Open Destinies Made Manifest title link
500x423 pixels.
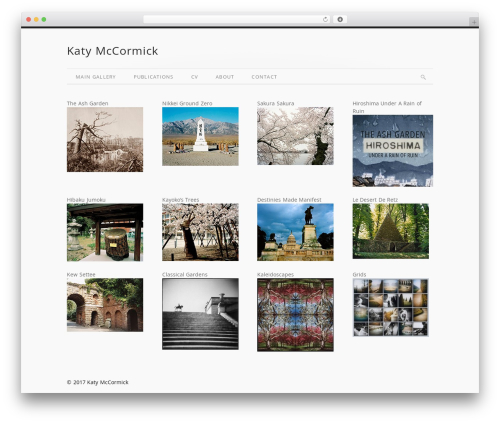tap(289, 200)
